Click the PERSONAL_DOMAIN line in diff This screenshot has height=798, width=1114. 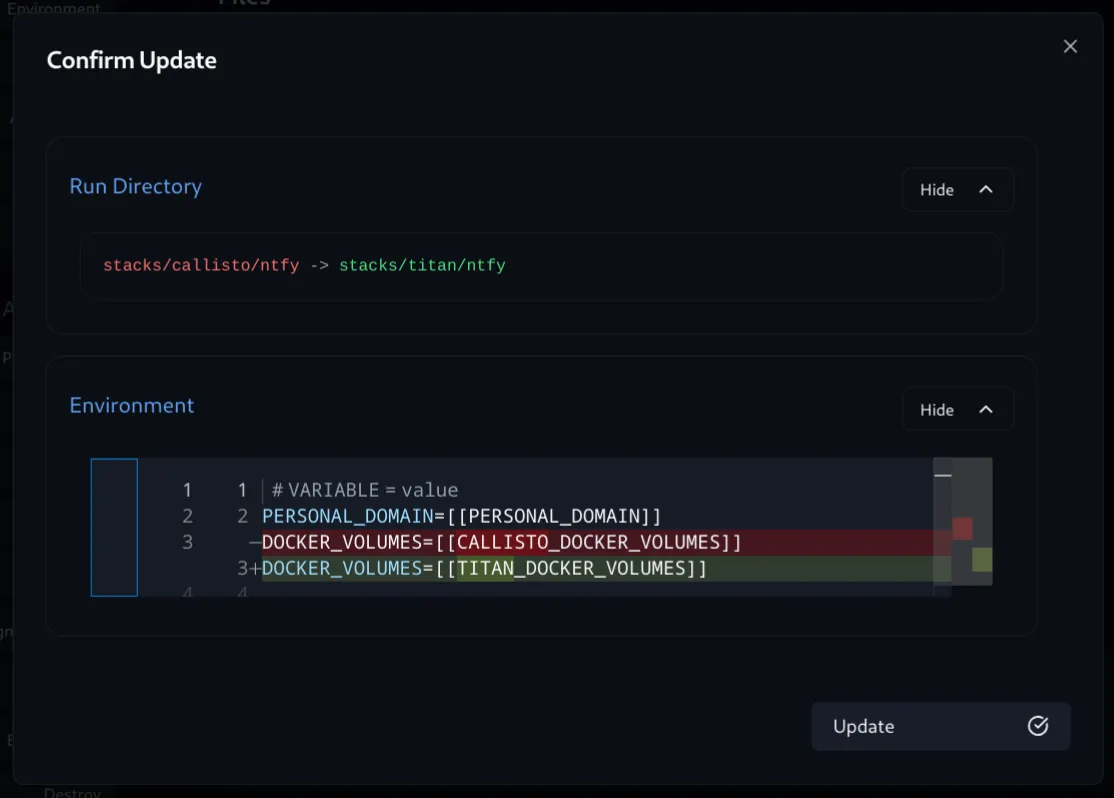tap(462, 516)
